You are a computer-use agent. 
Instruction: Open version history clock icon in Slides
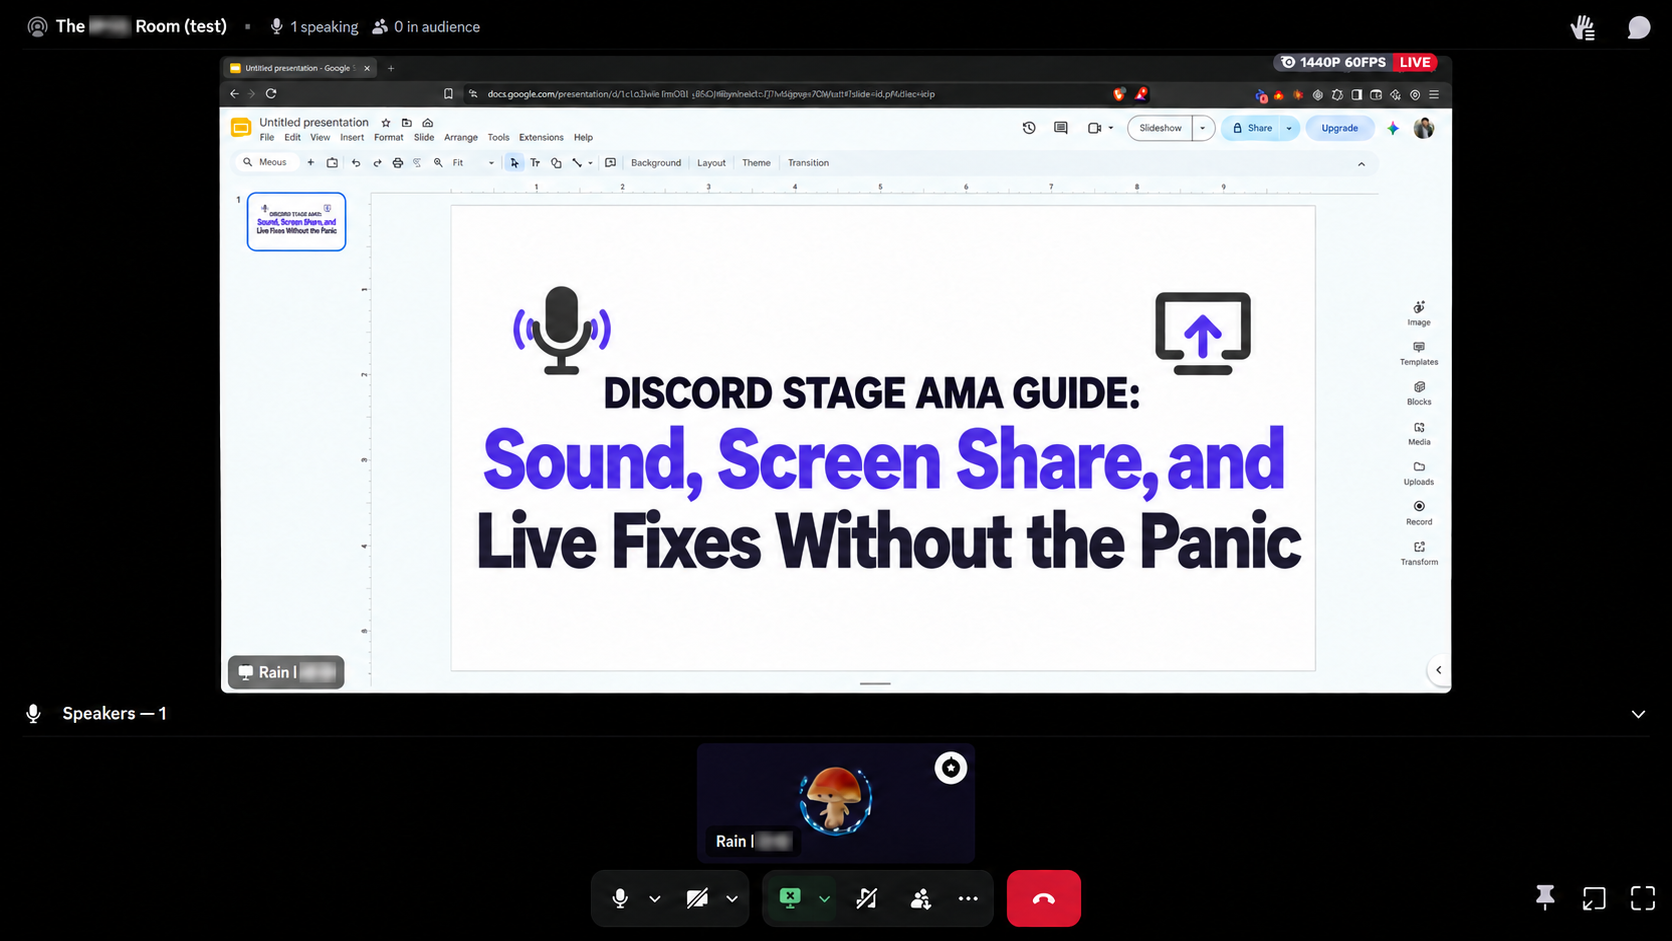click(1029, 128)
